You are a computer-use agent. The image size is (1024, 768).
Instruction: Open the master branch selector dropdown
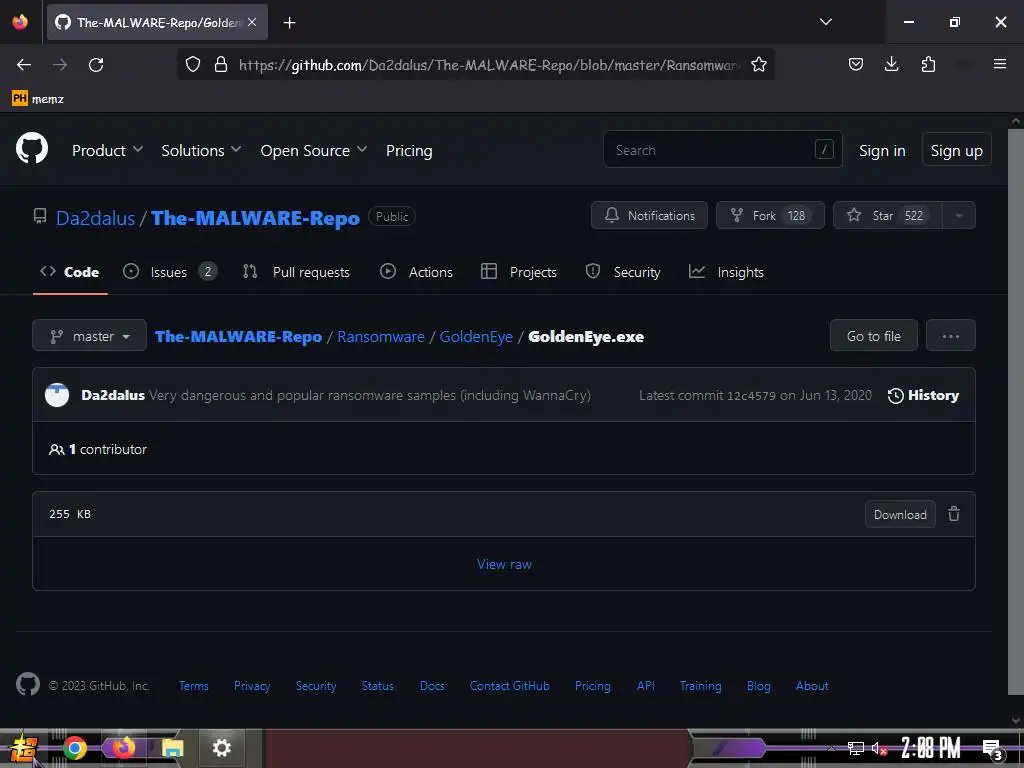(x=89, y=336)
